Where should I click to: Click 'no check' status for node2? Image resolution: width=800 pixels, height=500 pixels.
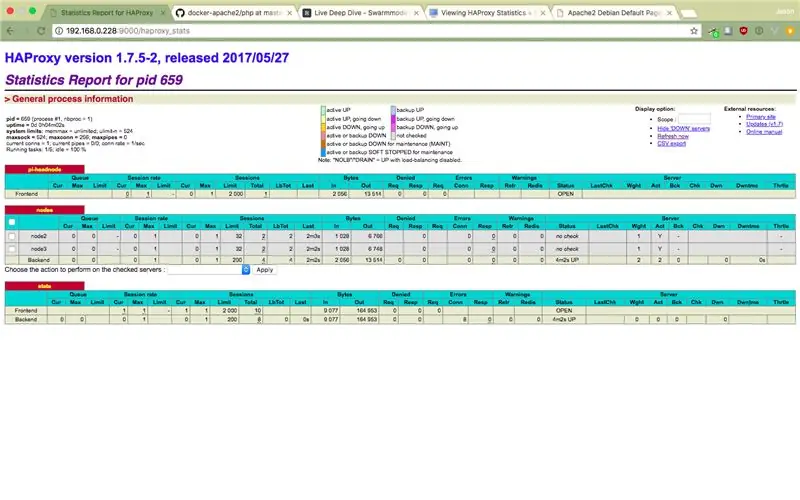tap(567, 236)
